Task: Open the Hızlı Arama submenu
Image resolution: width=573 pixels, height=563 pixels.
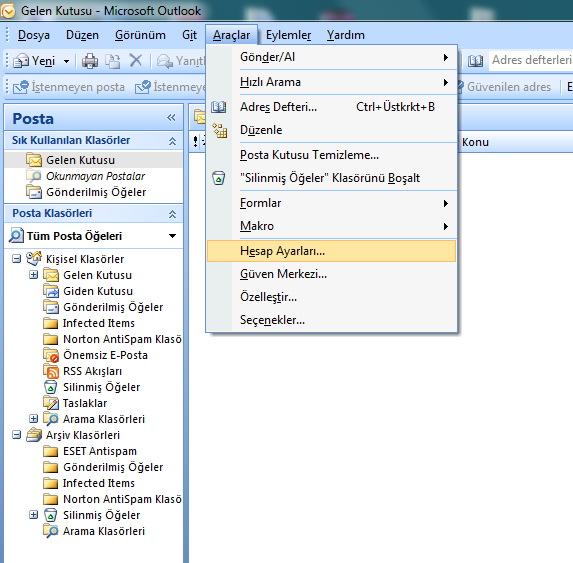Action: [x=332, y=82]
